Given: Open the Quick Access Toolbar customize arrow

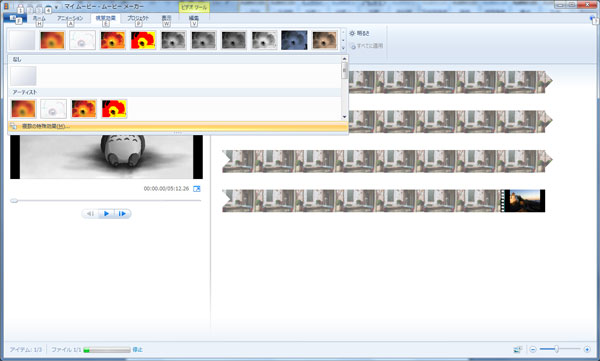Looking at the screenshot, I should pyautogui.click(x=56, y=7).
